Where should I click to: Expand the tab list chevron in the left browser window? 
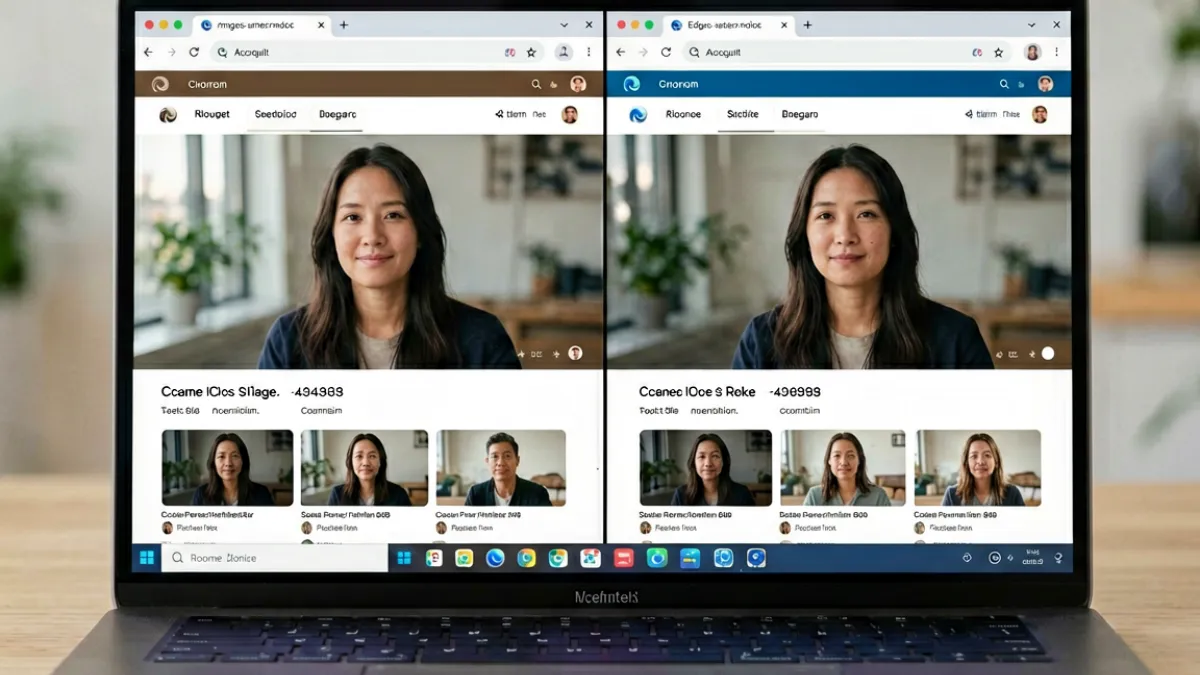(567, 25)
